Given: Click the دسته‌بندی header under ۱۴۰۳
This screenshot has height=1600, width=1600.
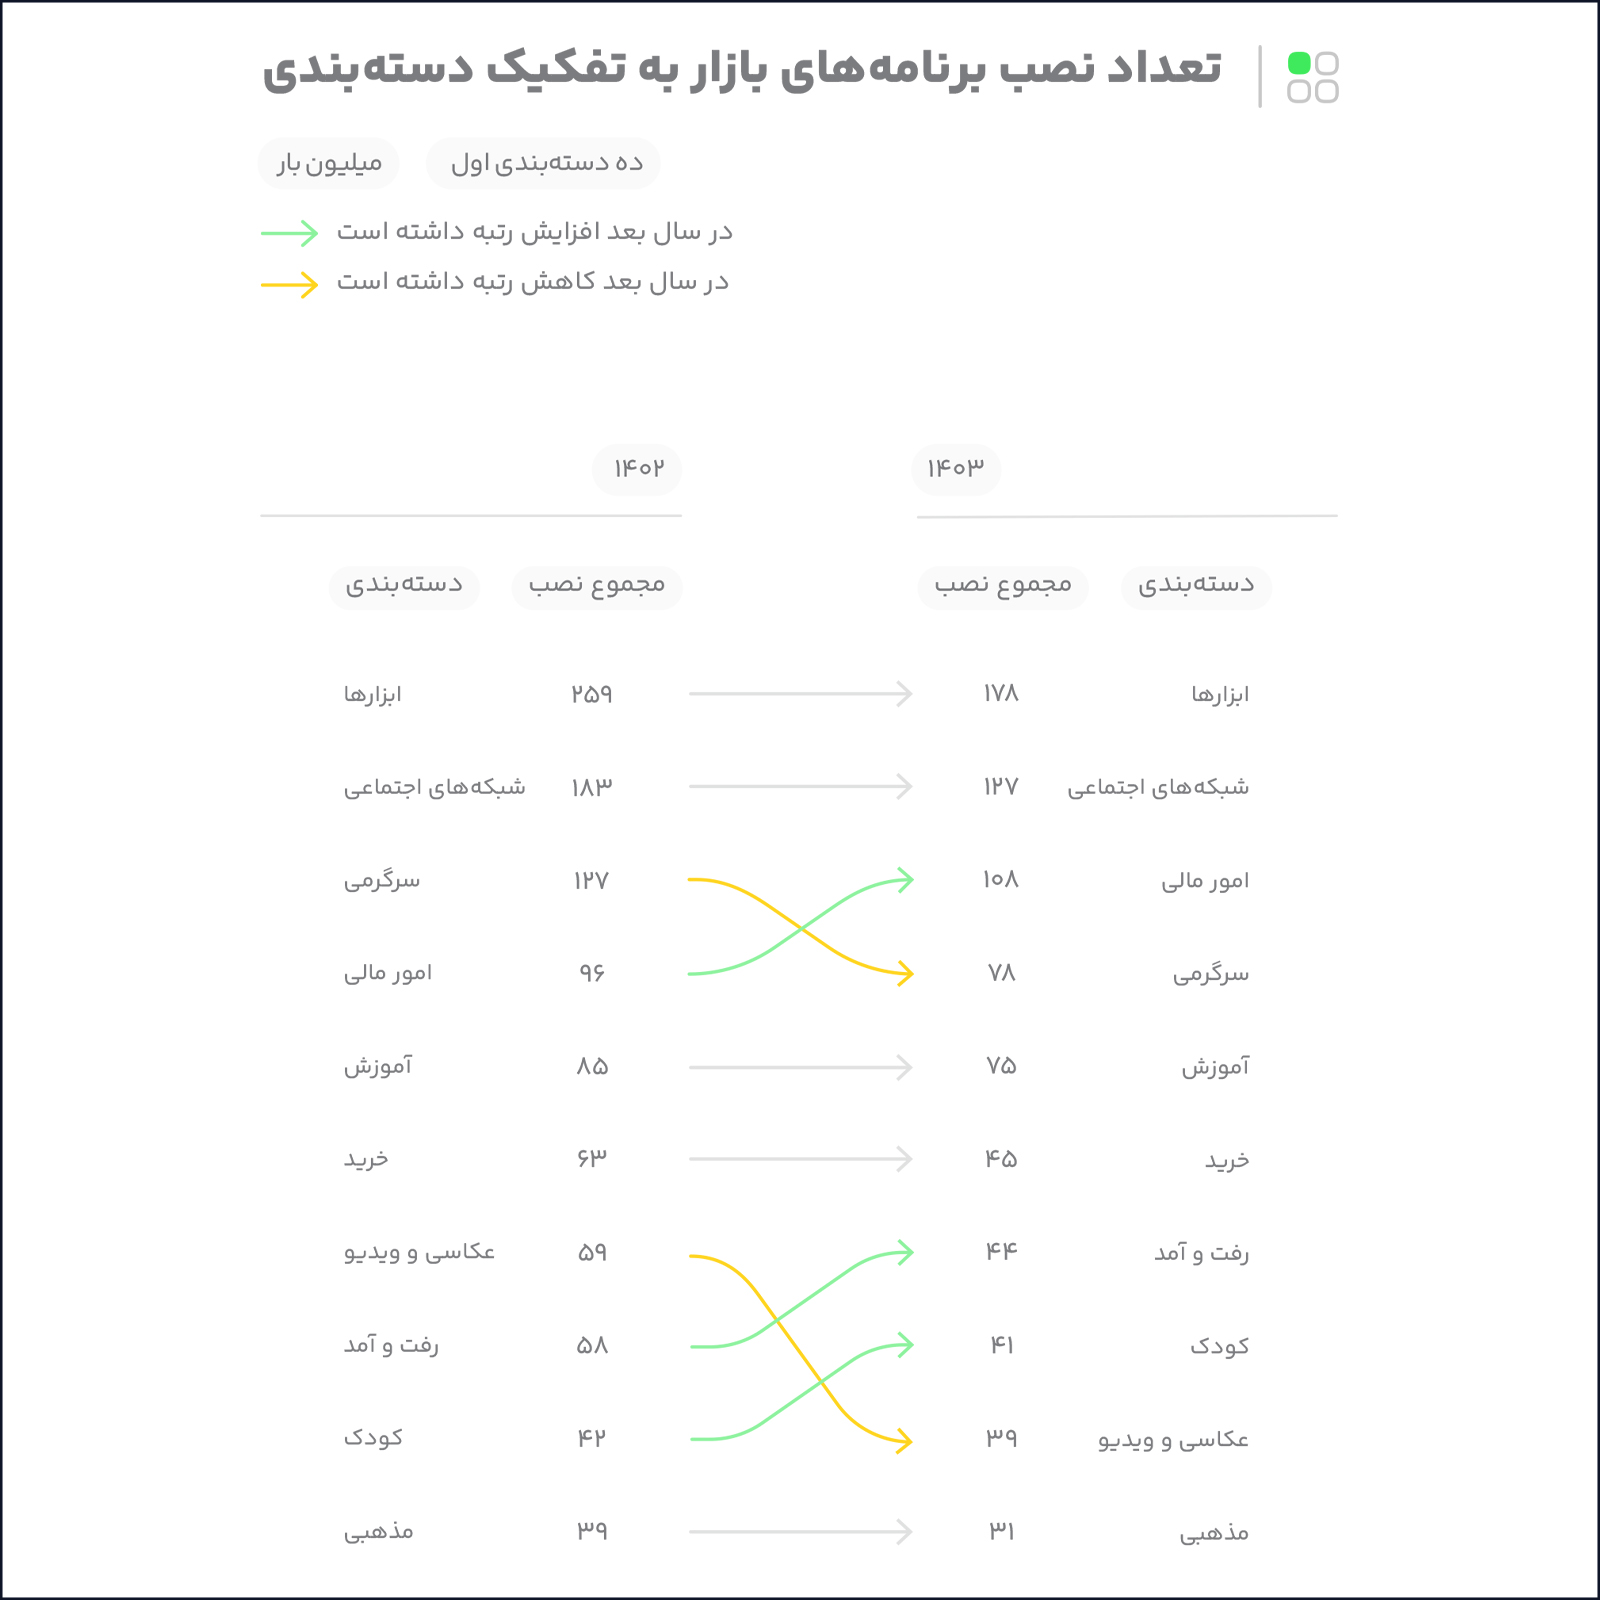Looking at the screenshot, I should point(1196,585).
